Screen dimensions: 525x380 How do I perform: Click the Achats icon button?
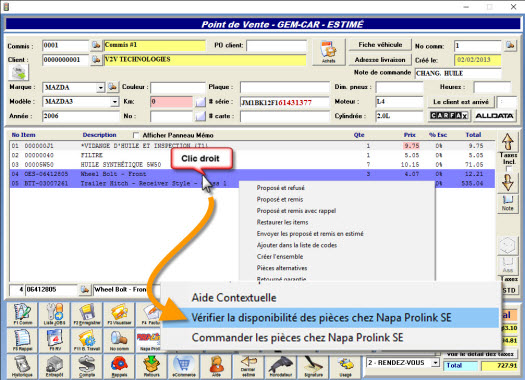tap(328, 52)
